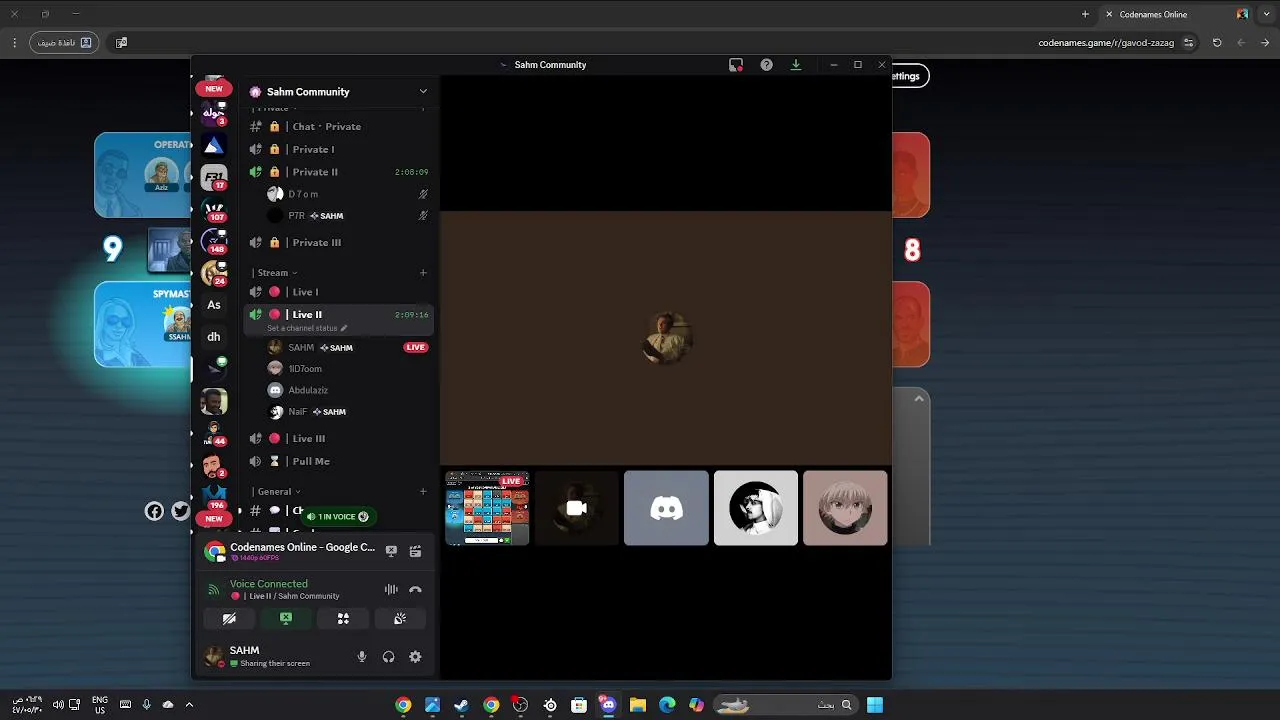Open the 'dh' server icon
The image size is (1280, 720).
213,337
